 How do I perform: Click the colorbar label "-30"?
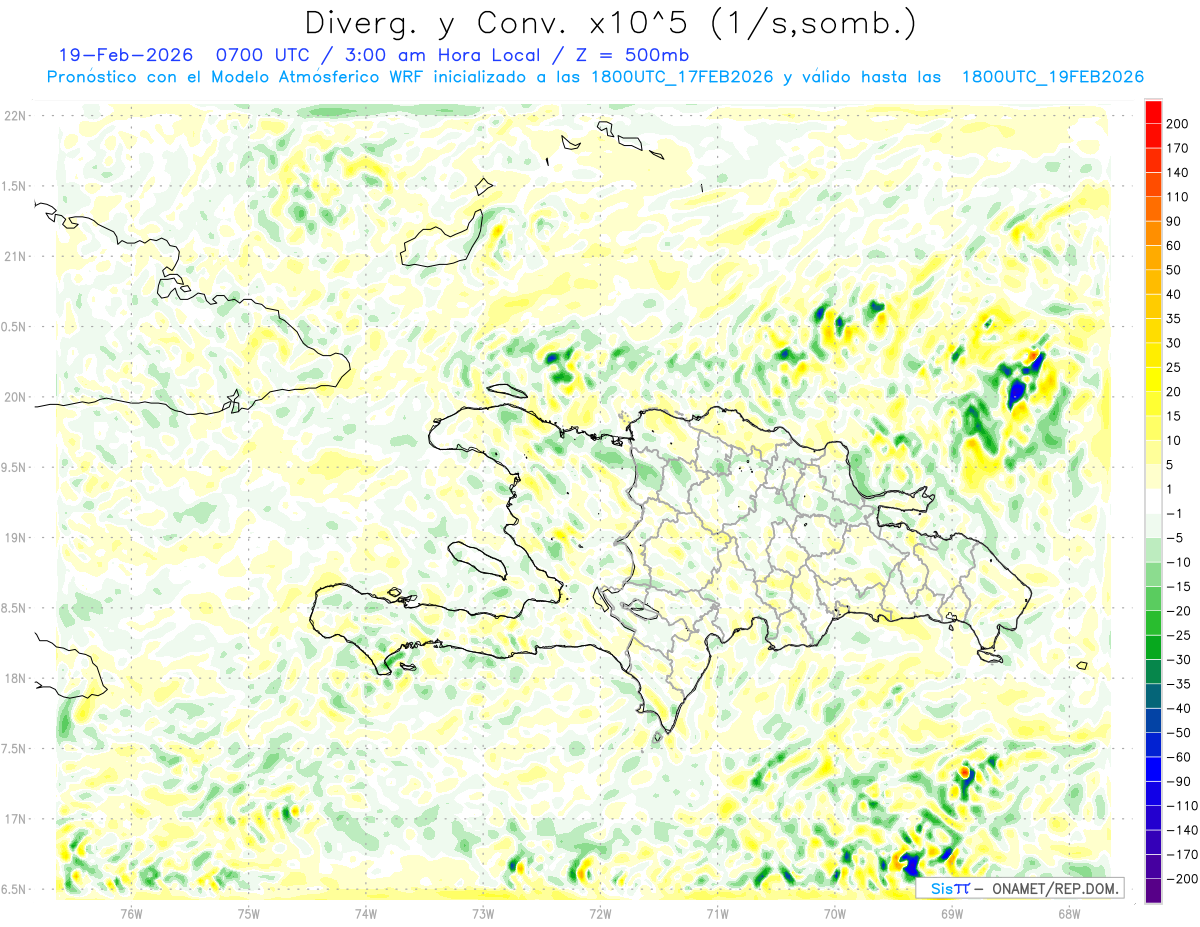tap(1177, 660)
